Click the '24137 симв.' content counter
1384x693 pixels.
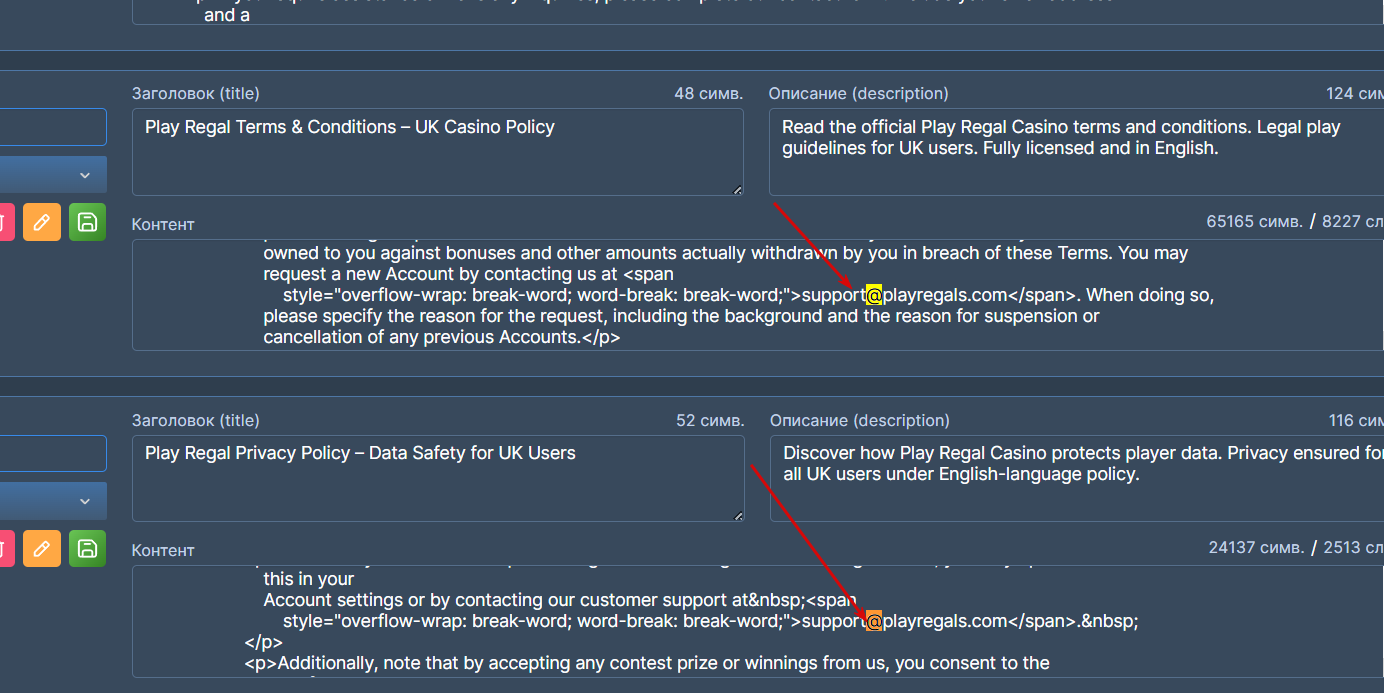(x=1256, y=547)
